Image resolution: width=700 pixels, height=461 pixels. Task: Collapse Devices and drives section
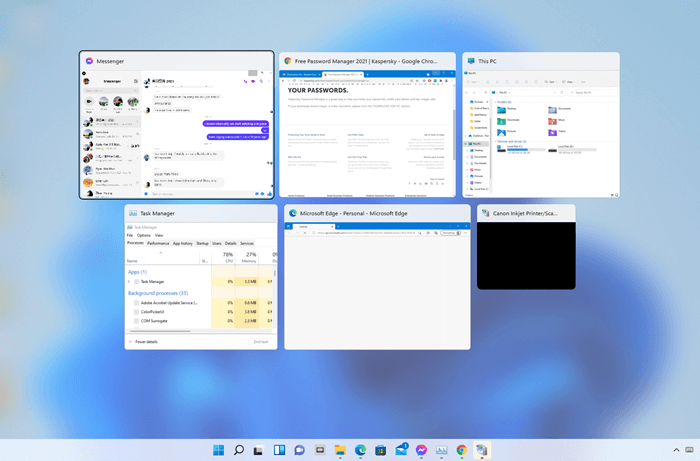coord(495,141)
